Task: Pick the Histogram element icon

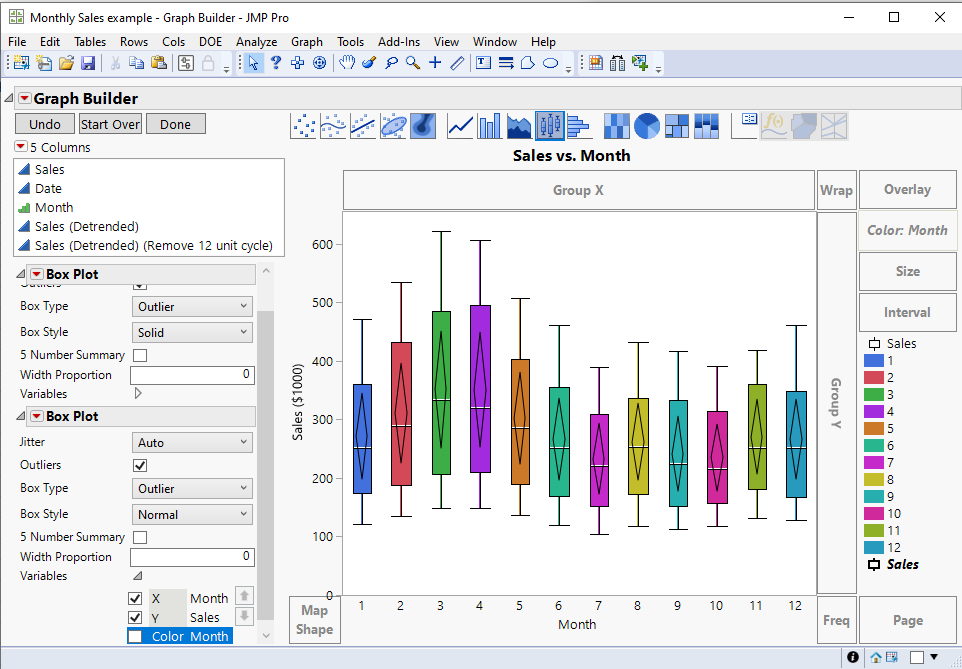Action: tap(580, 126)
